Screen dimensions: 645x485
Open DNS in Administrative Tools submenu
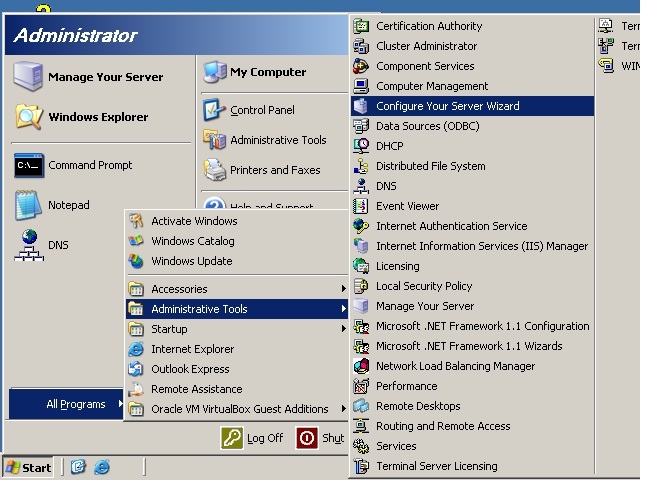[x=472, y=186]
